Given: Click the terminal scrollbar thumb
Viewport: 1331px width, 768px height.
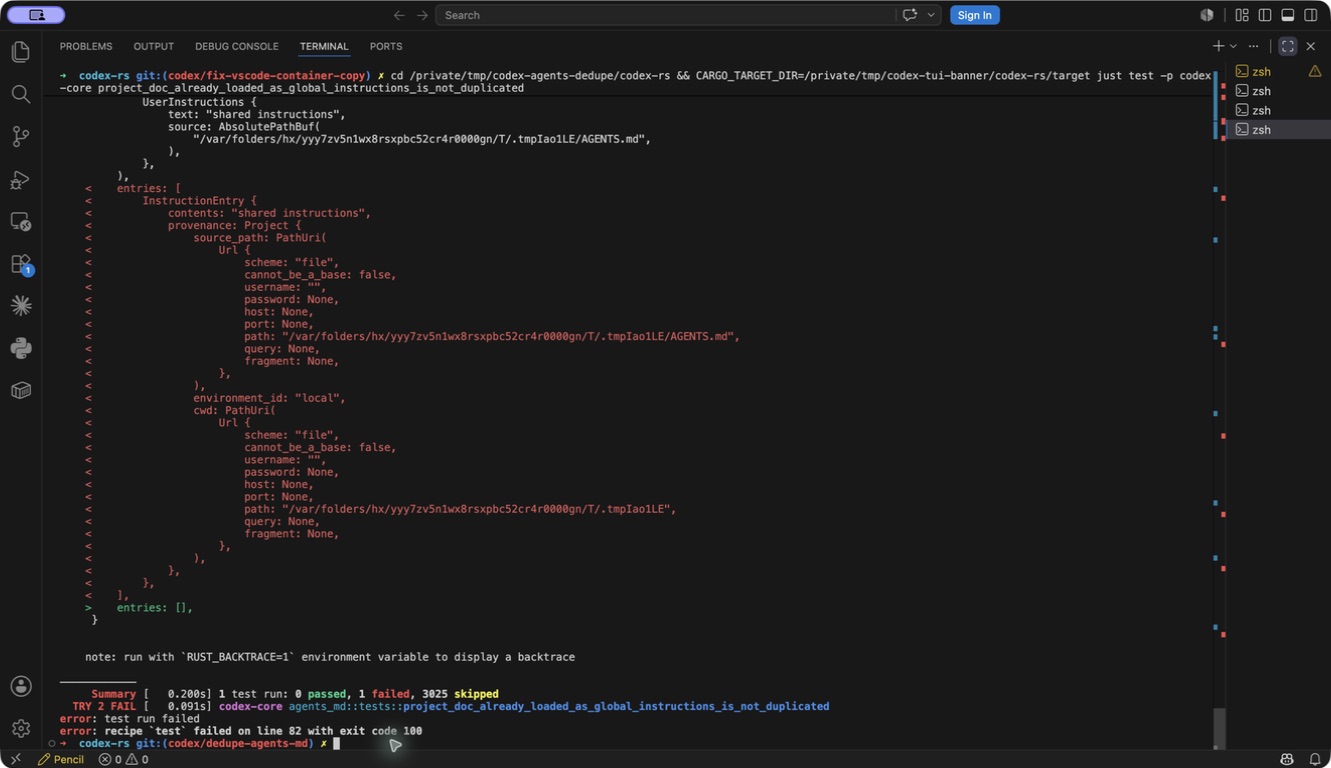Looking at the screenshot, I should 1219,727.
